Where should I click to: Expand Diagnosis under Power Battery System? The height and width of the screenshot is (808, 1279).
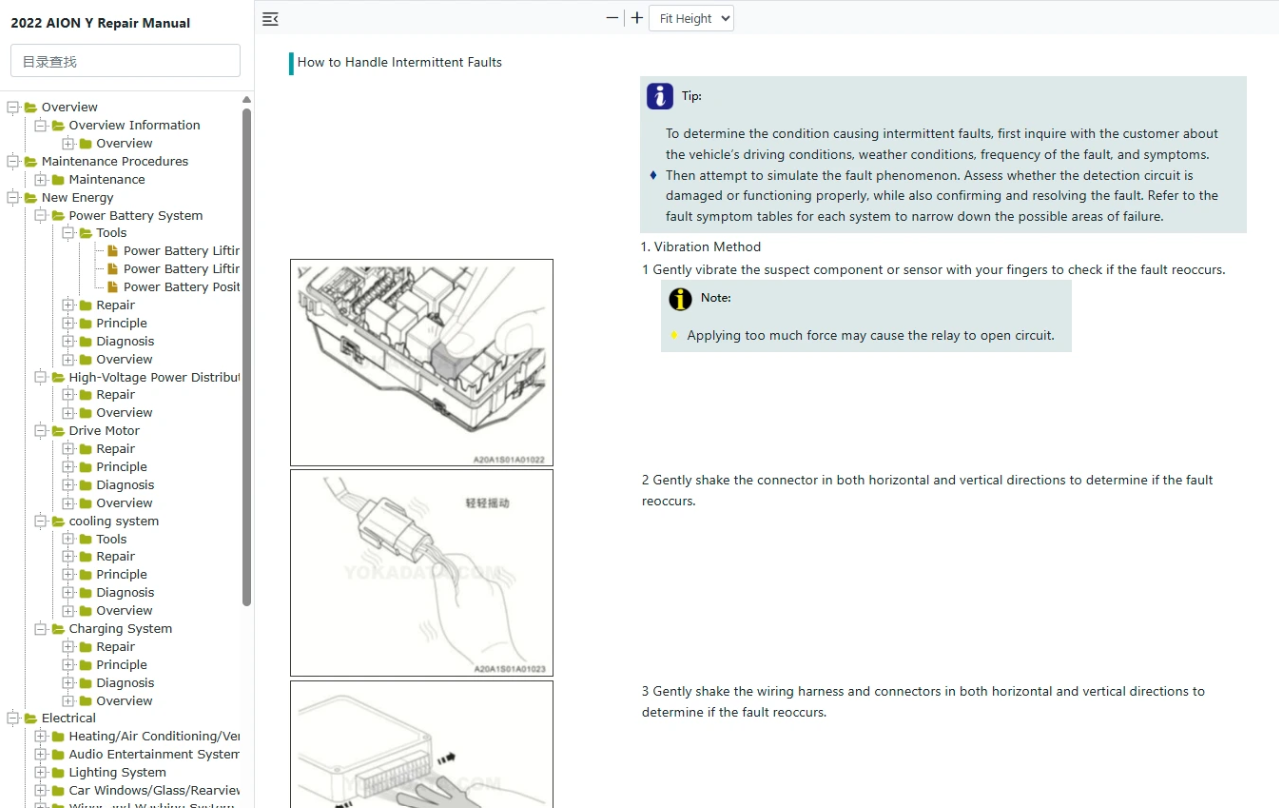[x=68, y=341]
